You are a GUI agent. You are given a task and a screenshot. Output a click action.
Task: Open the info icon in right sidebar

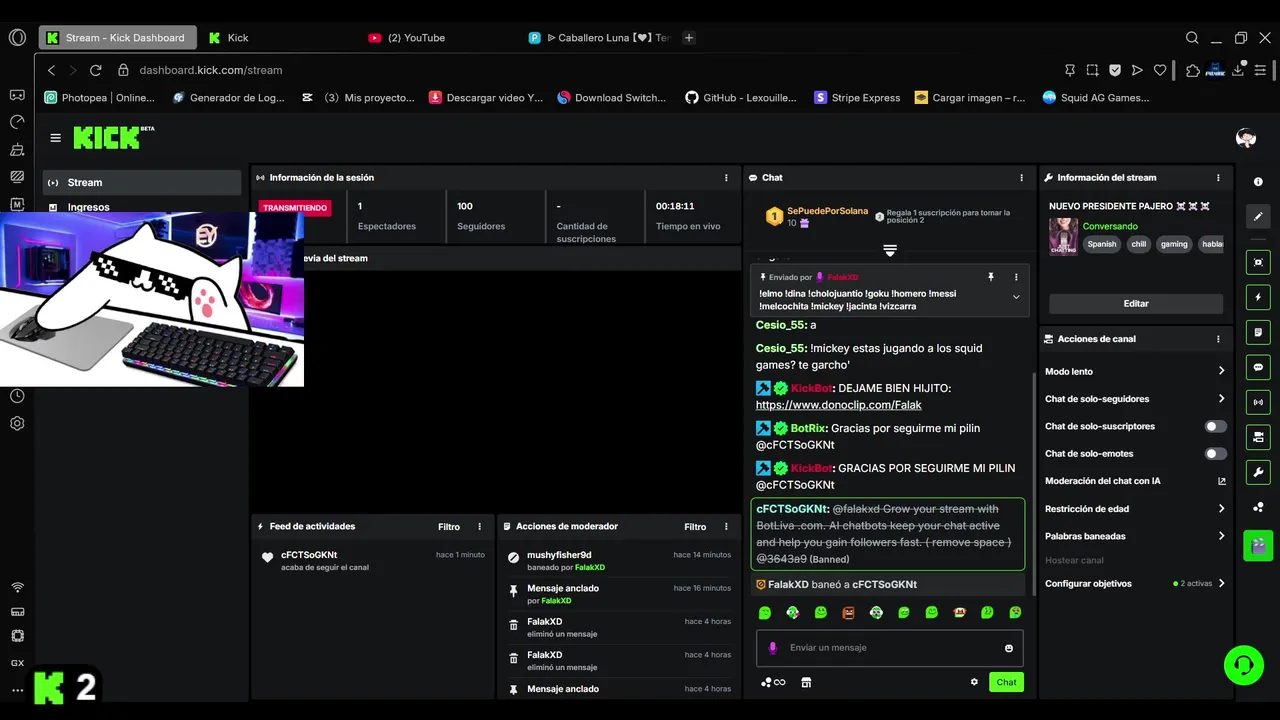pyautogui.click(x=1258, y=182)
